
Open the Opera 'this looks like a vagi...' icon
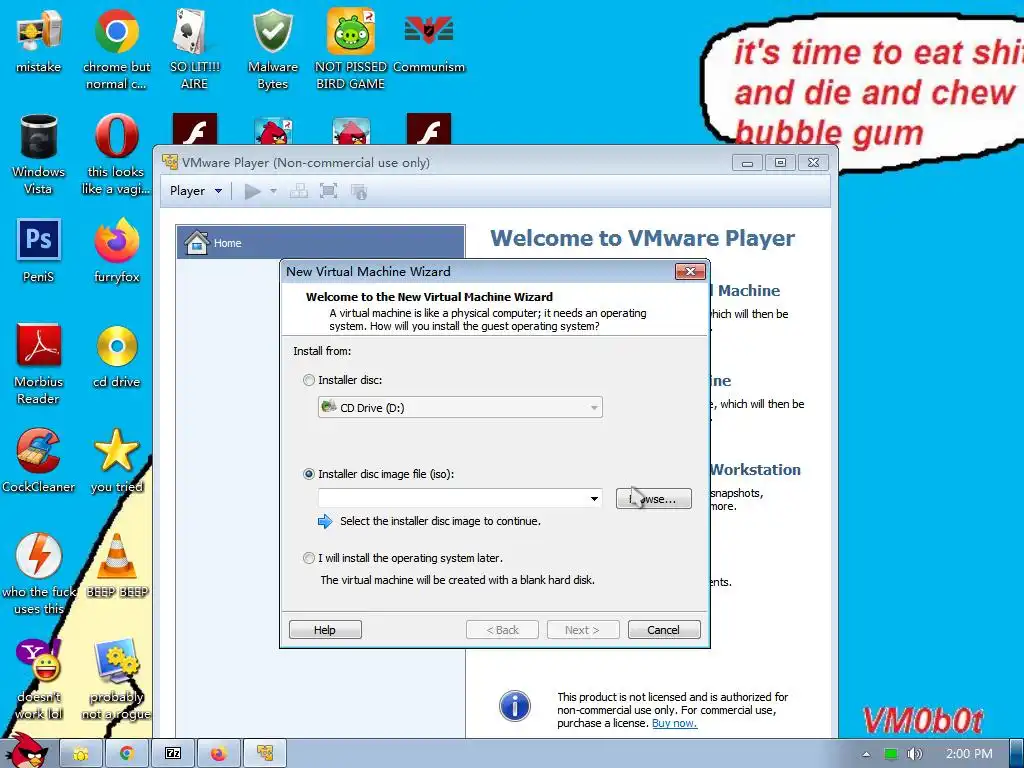click(x=116, y=154)
